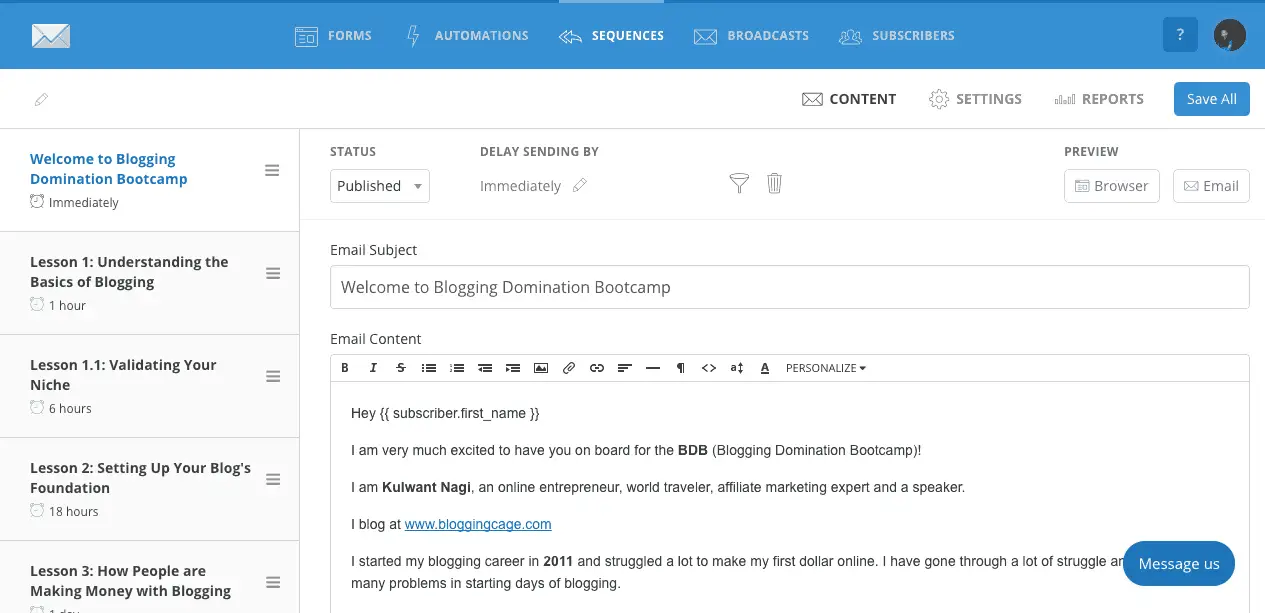Insert an image into the email
The width and height of the screenshot is (1265, 613).
pos(541,368)
